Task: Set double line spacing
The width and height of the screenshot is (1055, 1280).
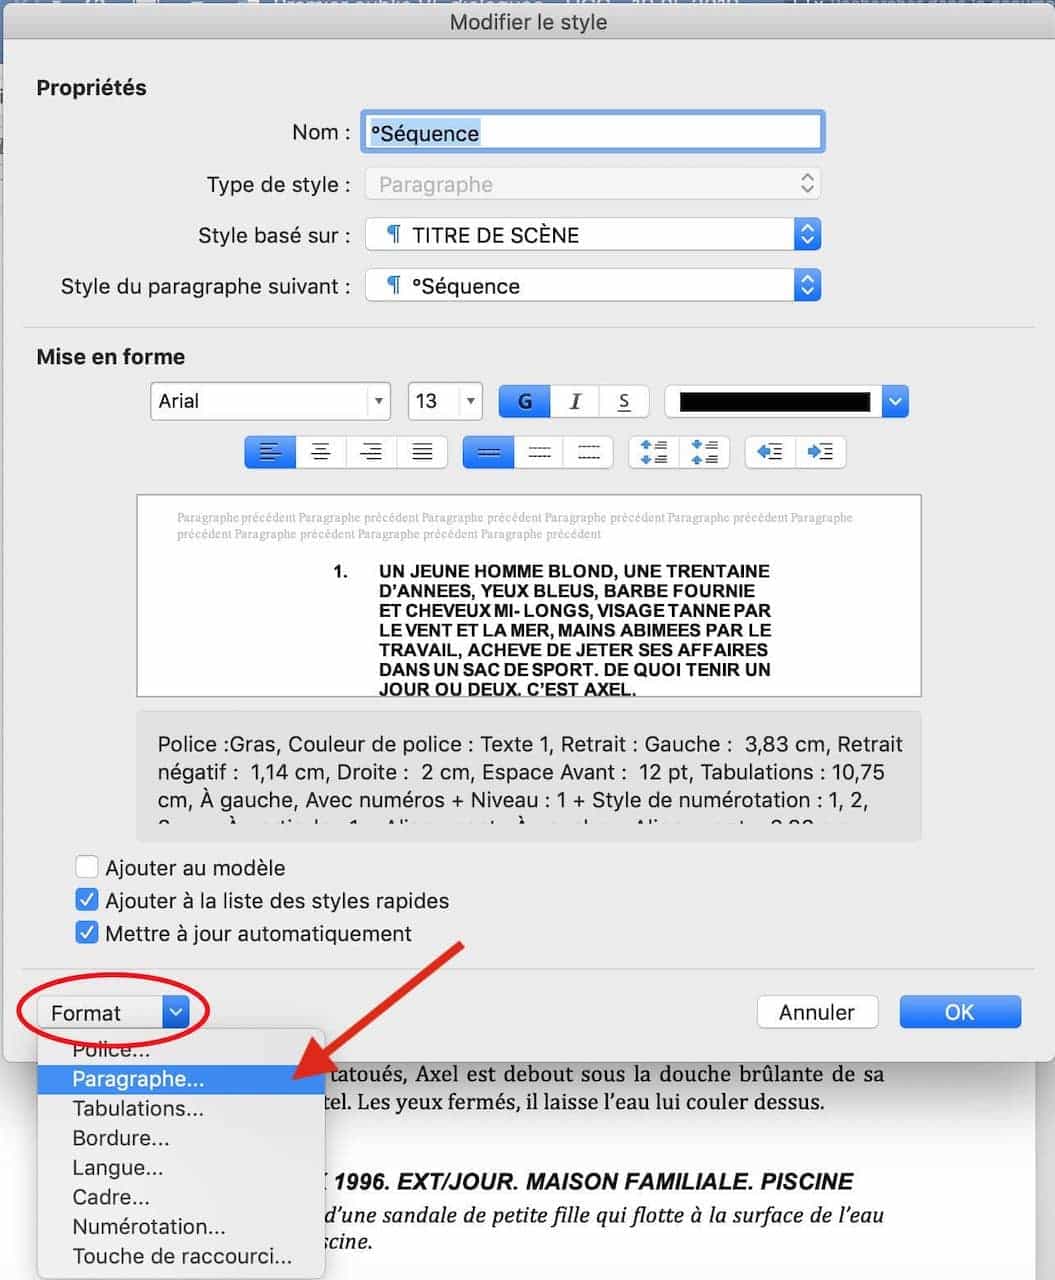Action: (x=589, y=452)
